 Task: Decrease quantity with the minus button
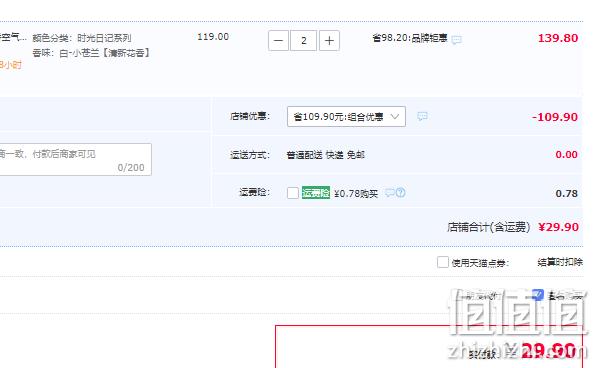point(278,40)
